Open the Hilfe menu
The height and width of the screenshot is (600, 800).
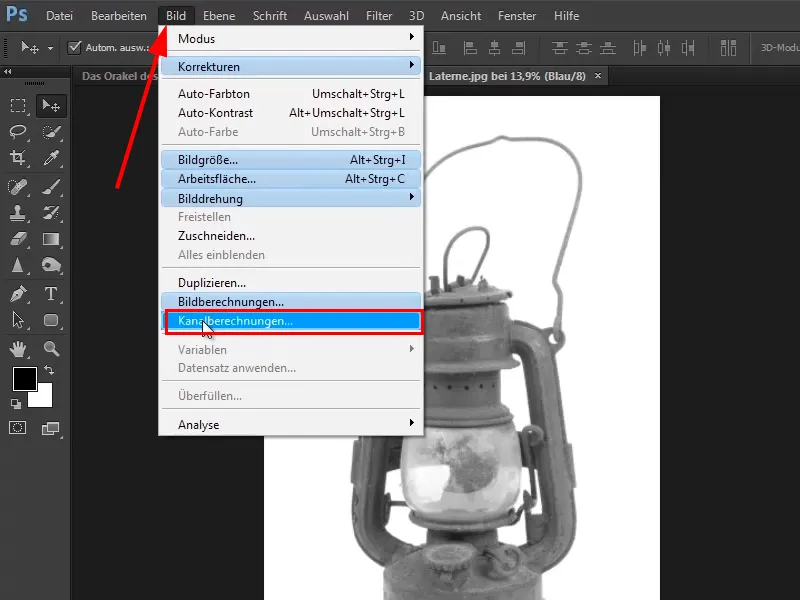(566, 16)
